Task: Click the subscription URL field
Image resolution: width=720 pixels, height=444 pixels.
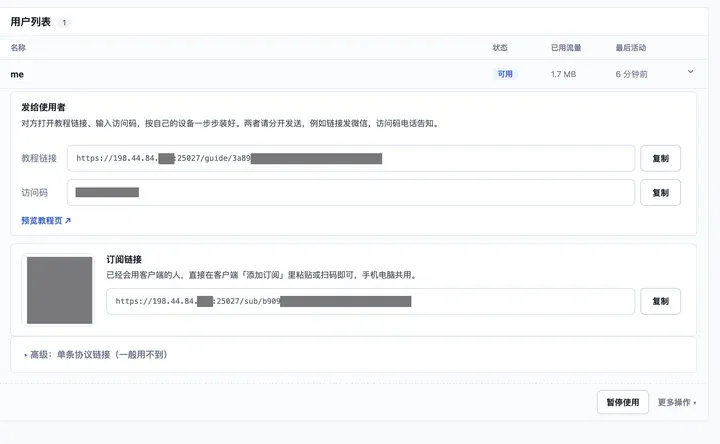Action: point(371,301)
